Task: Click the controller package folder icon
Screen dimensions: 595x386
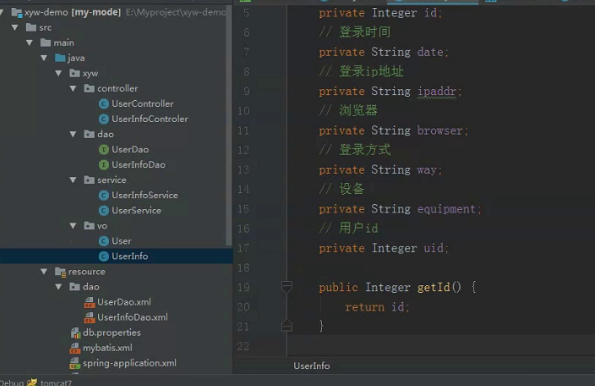Action: 89,88
